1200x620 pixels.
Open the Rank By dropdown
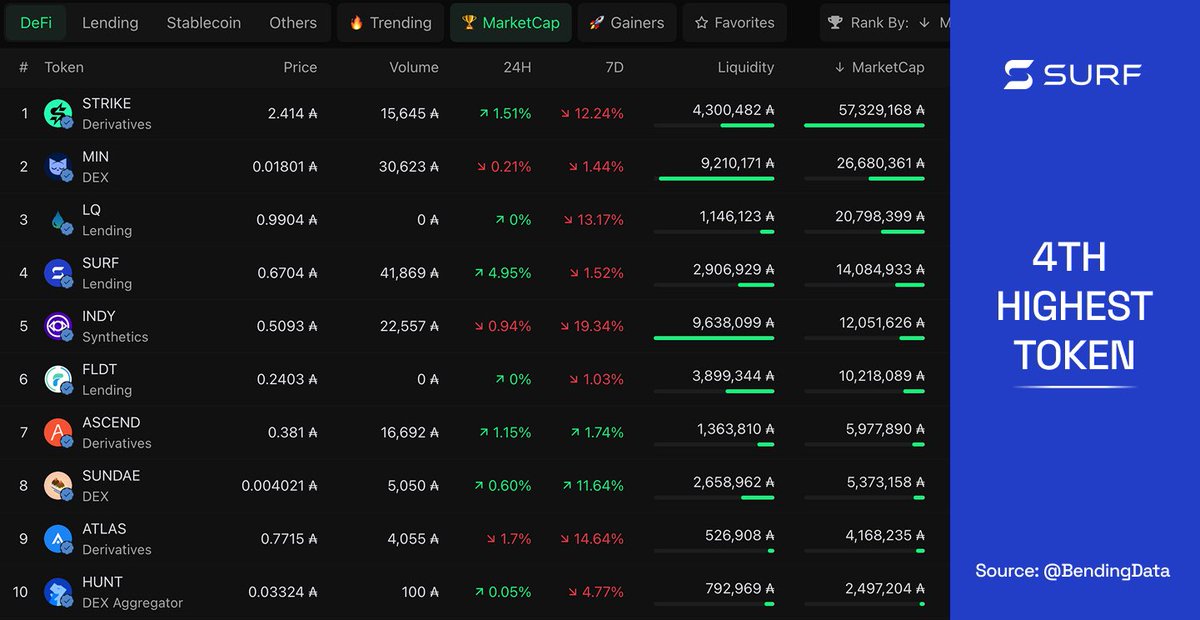[x=885, y=22]
